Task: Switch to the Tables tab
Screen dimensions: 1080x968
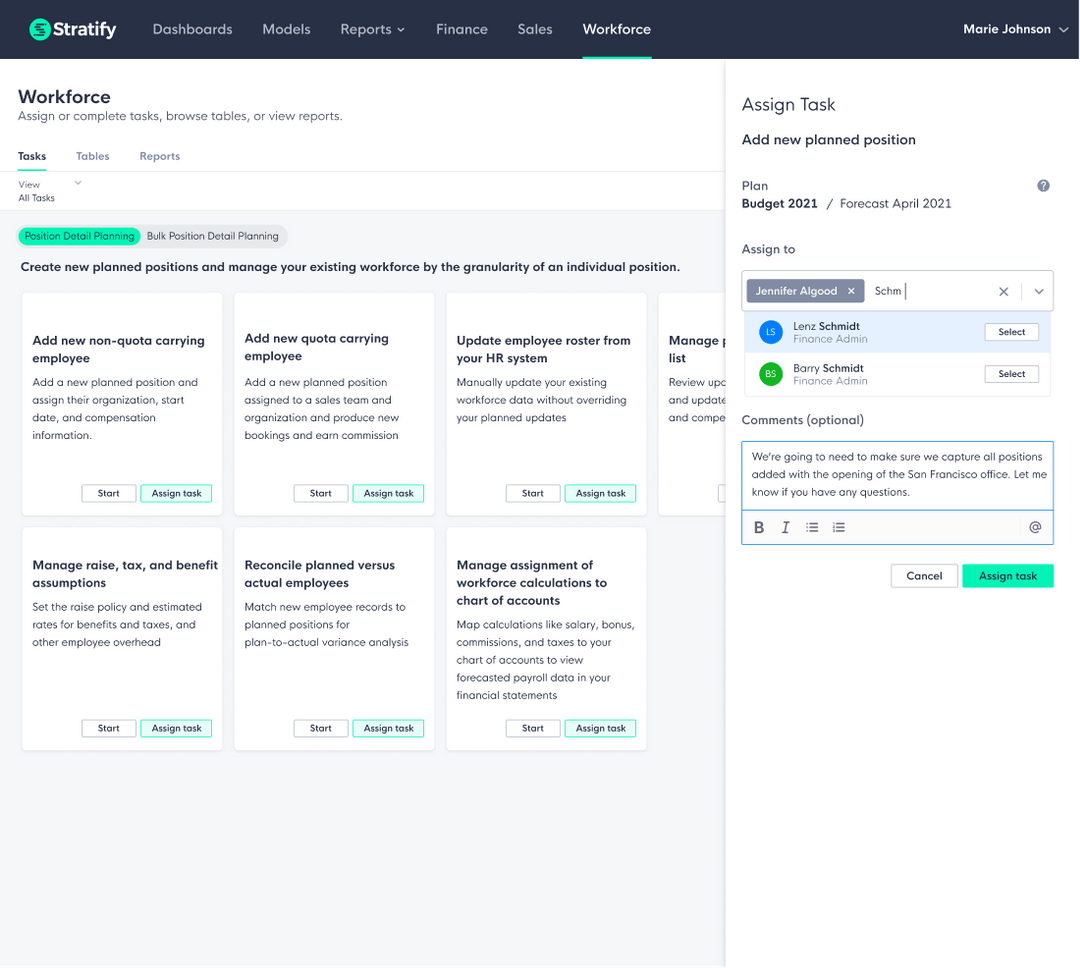Action: [x=92, y=156]
